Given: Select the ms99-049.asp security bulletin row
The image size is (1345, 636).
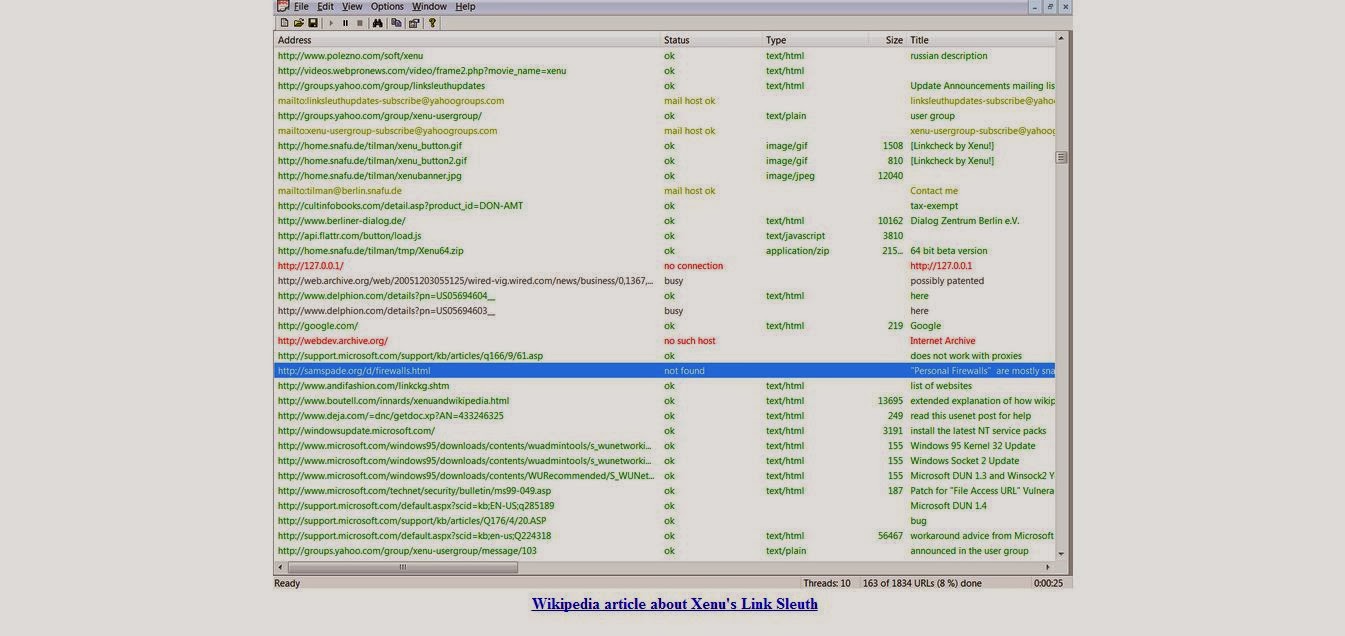Looking at the screenshot, I should (x=665, y=491).
